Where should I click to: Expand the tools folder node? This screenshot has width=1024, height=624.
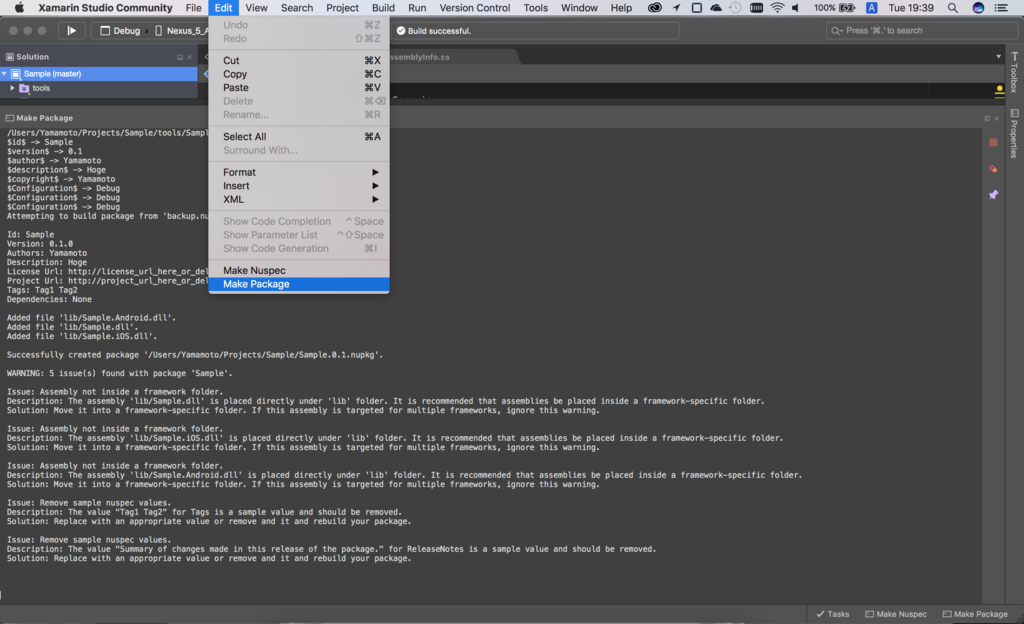[12, 88]
